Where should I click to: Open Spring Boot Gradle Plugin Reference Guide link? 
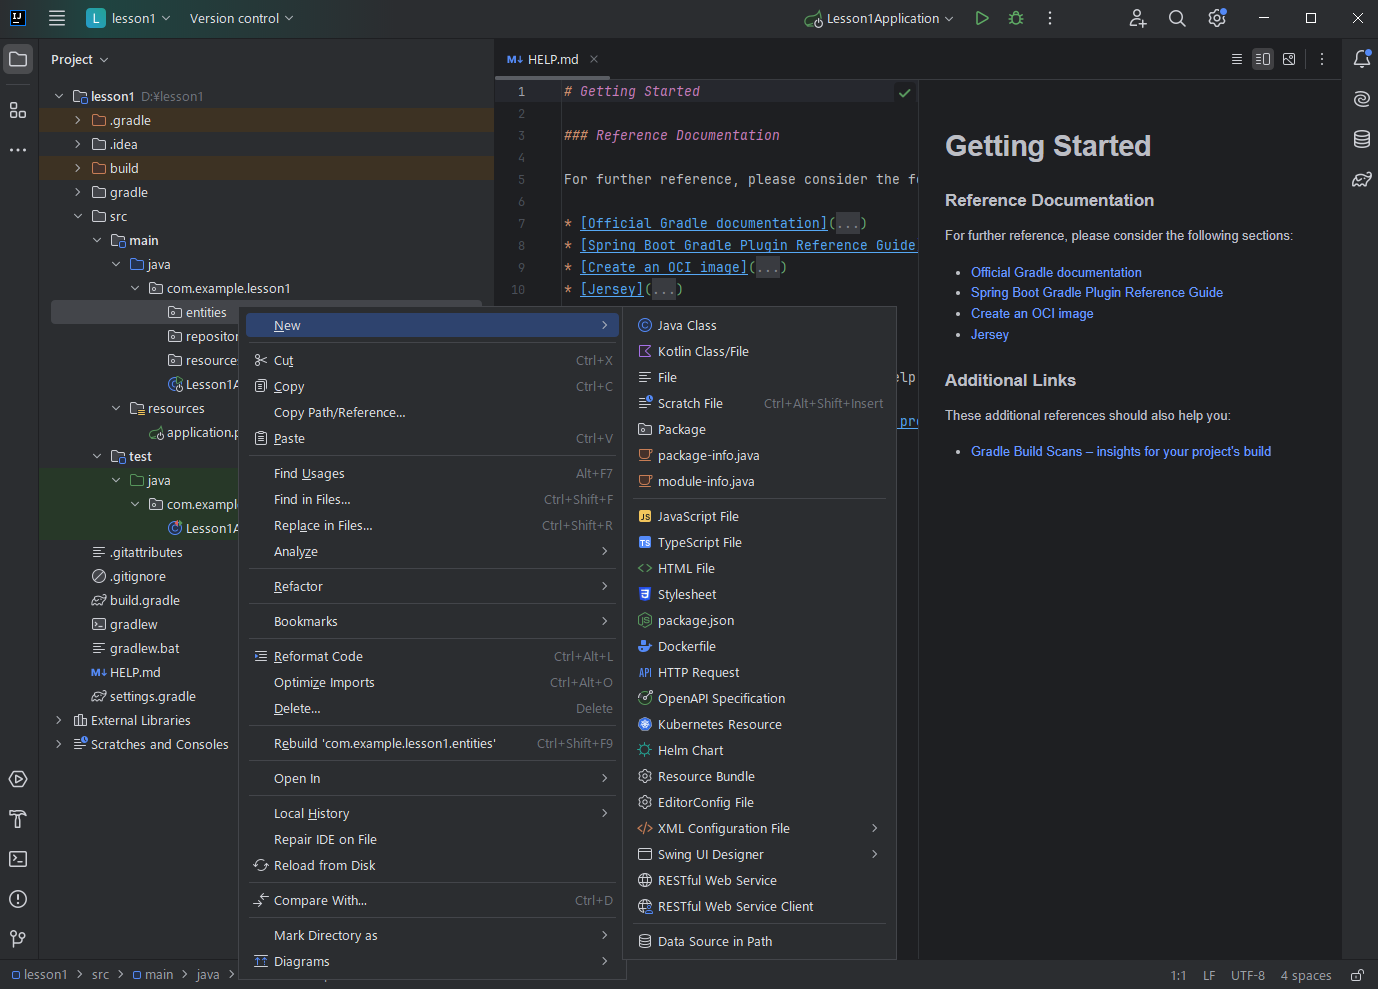point(1097,292)
